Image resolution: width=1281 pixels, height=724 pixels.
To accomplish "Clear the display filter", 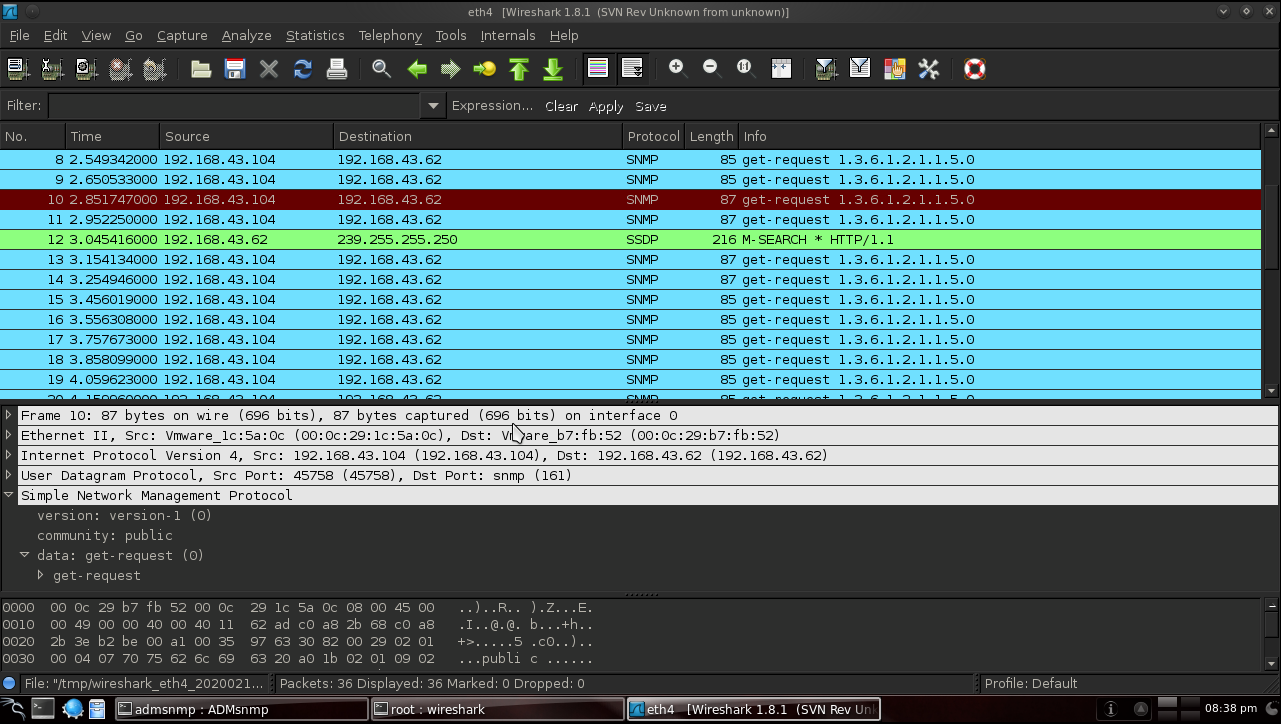I will click(x=561, y=106).
